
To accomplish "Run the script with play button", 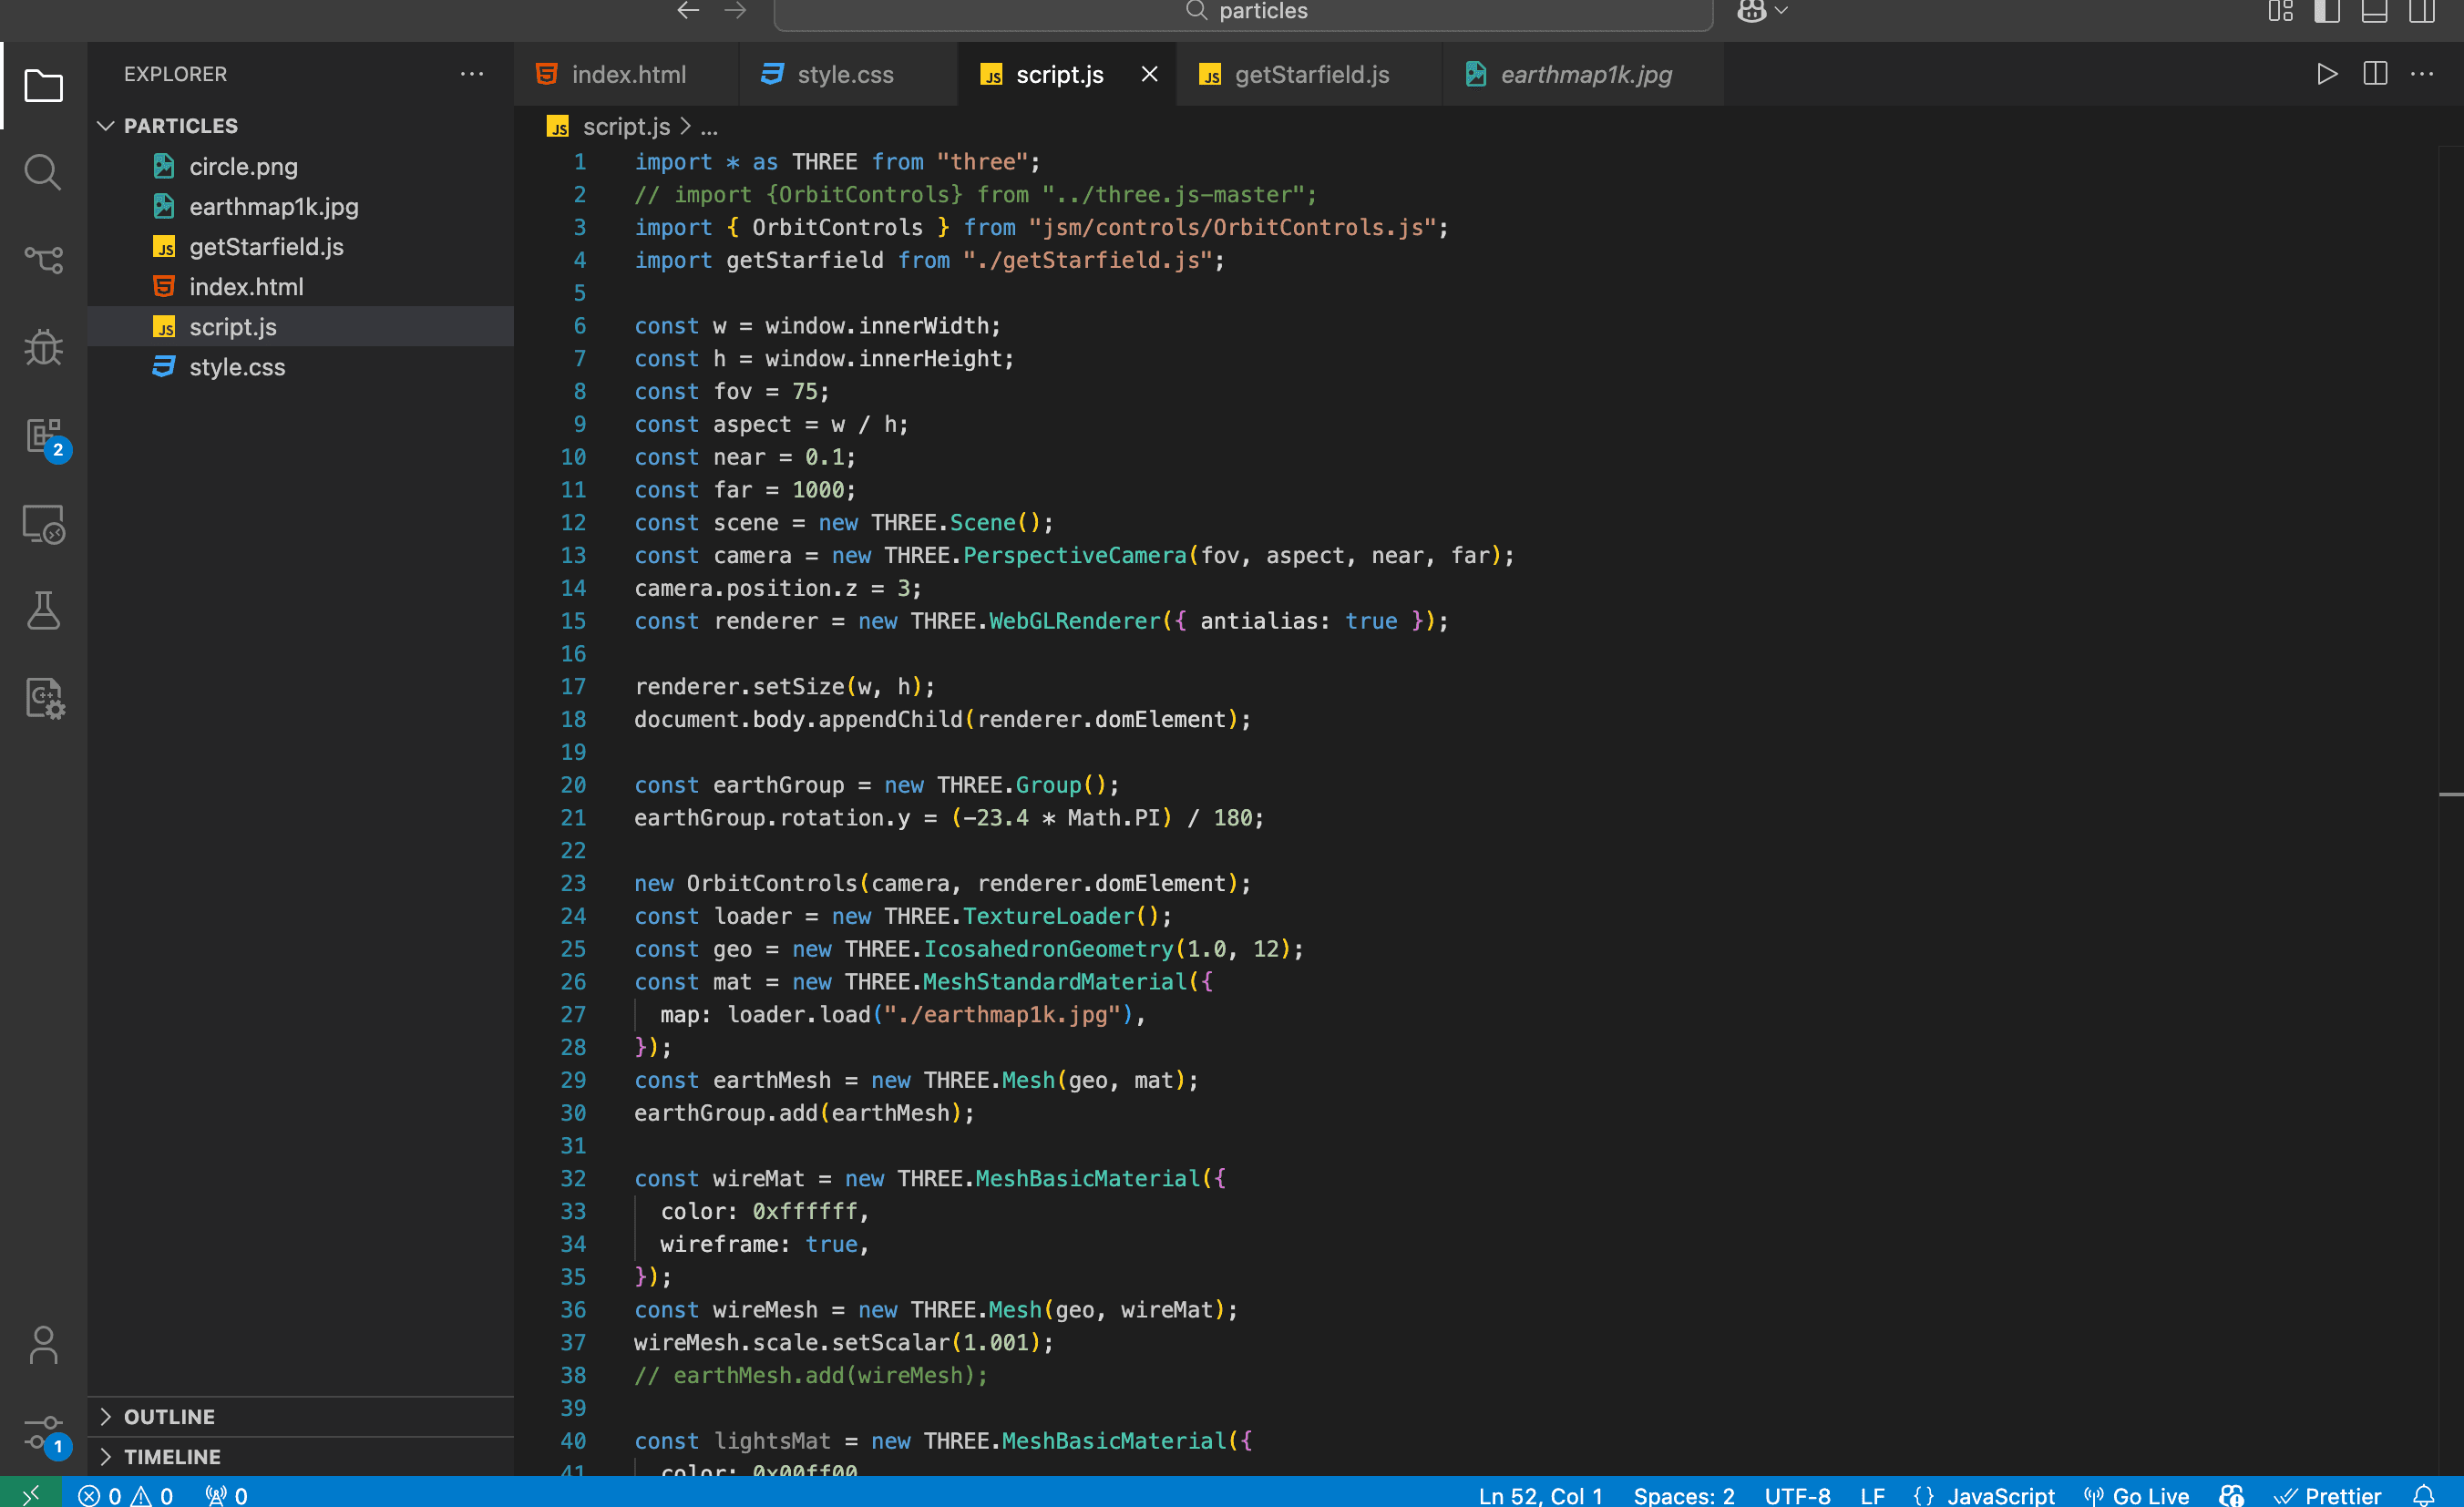I will [2327, 74].
